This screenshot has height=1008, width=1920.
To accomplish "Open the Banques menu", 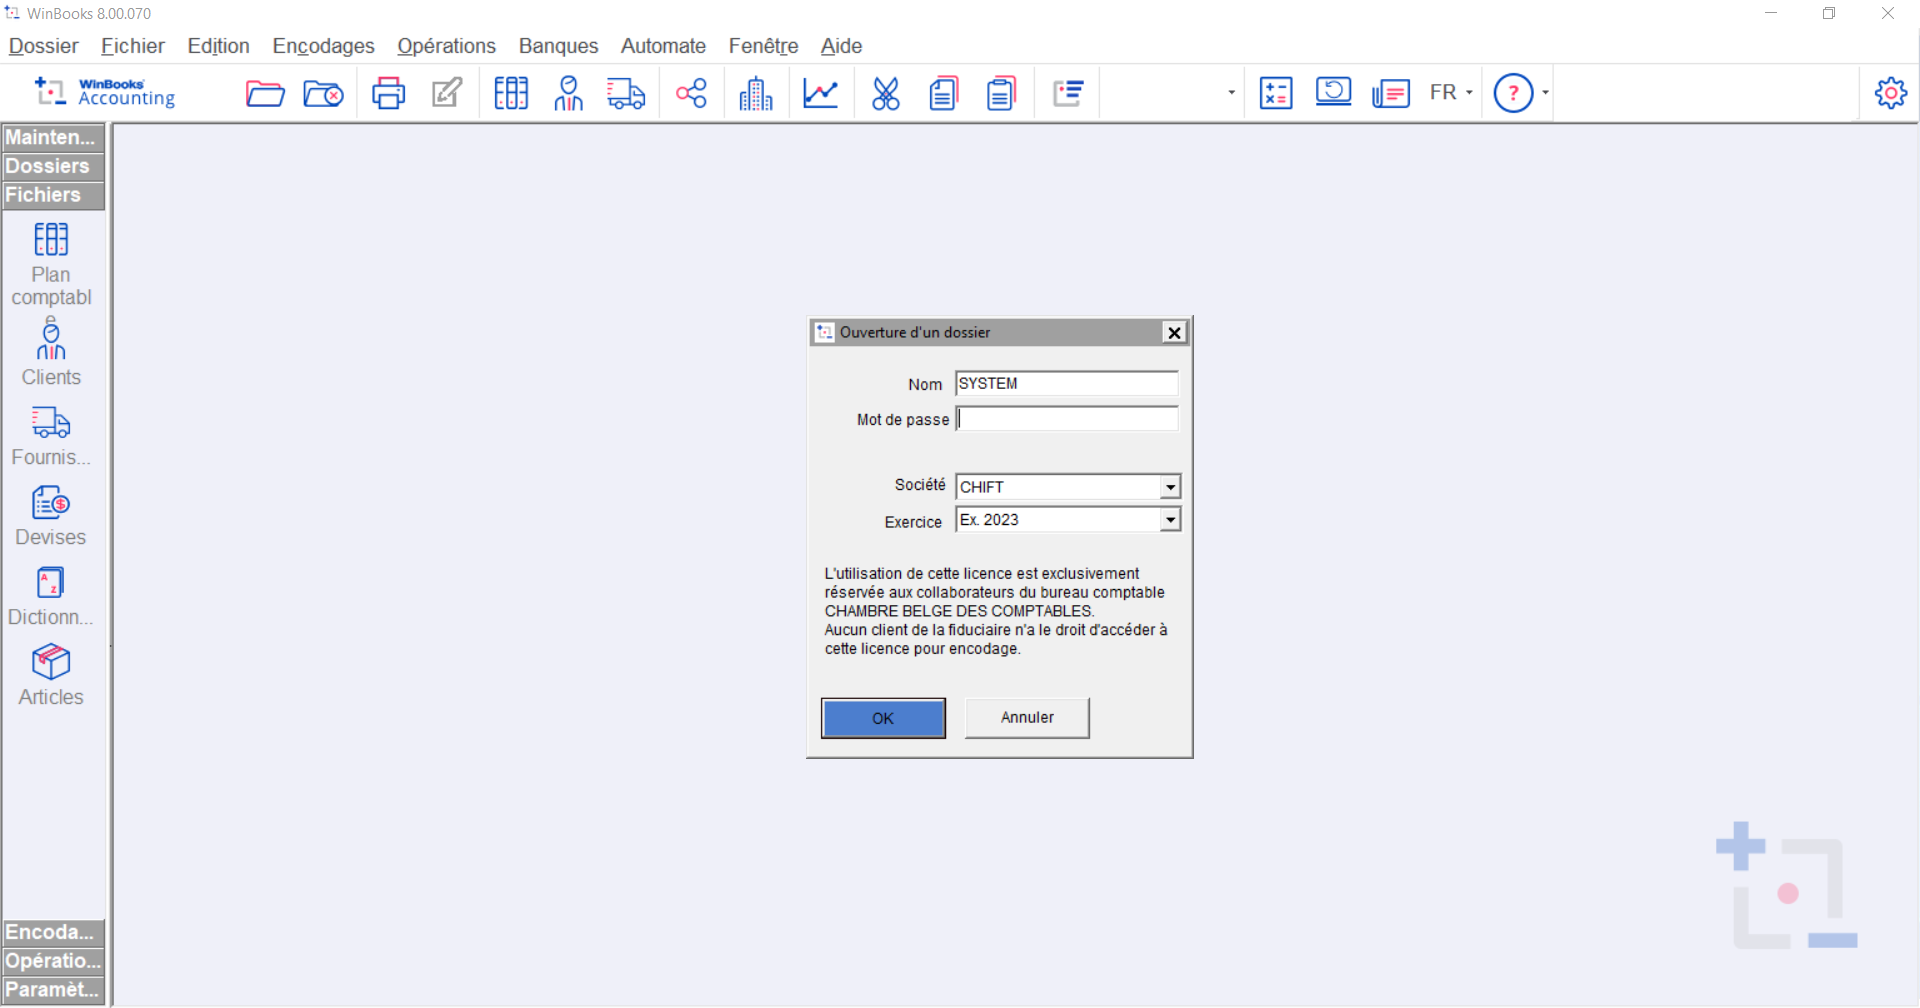I will 557,46.
